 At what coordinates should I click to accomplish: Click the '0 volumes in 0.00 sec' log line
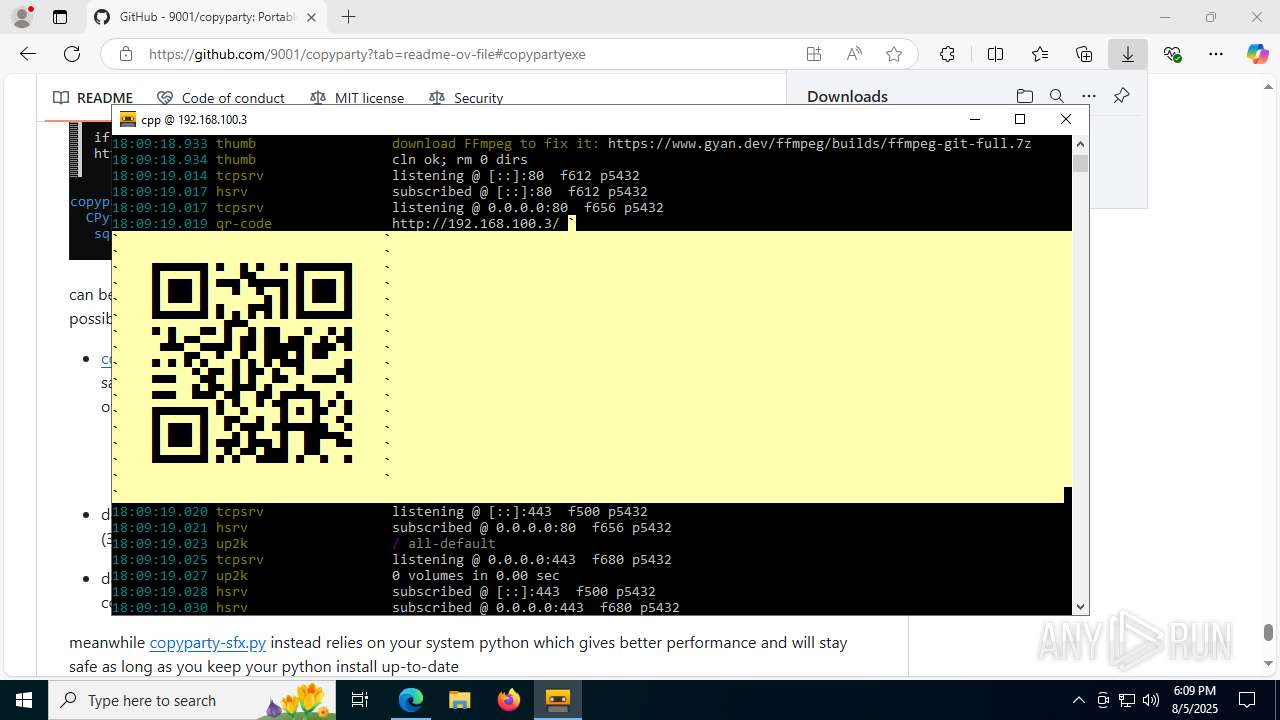476,575
